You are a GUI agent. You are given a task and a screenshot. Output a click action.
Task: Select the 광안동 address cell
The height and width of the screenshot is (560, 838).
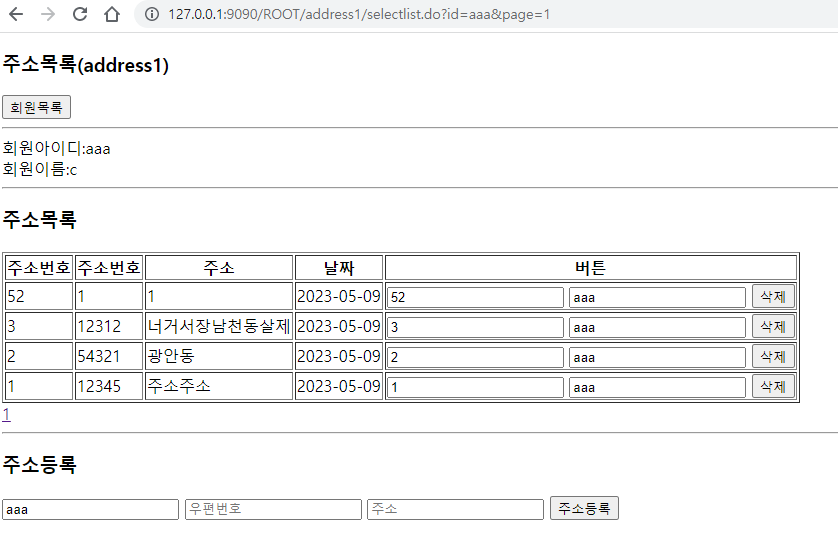[x=219, y=356]
